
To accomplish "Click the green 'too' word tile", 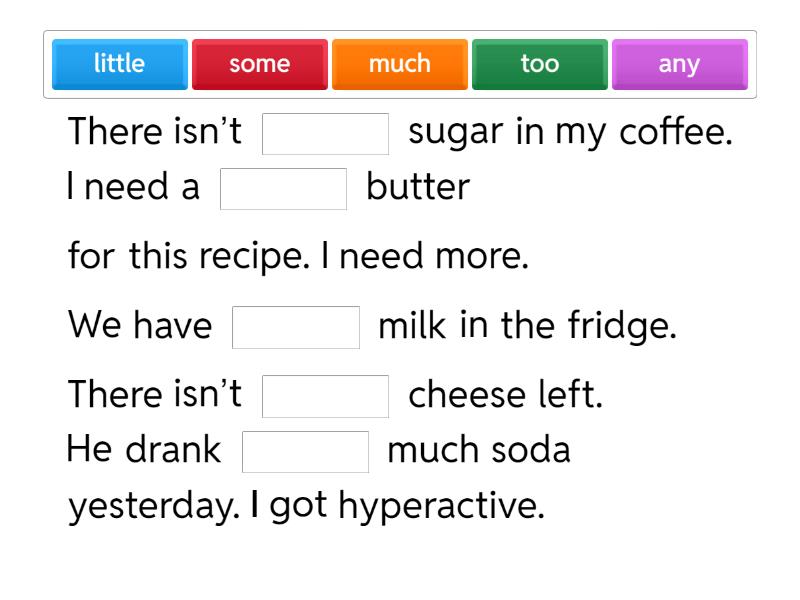I will point(539,64).
